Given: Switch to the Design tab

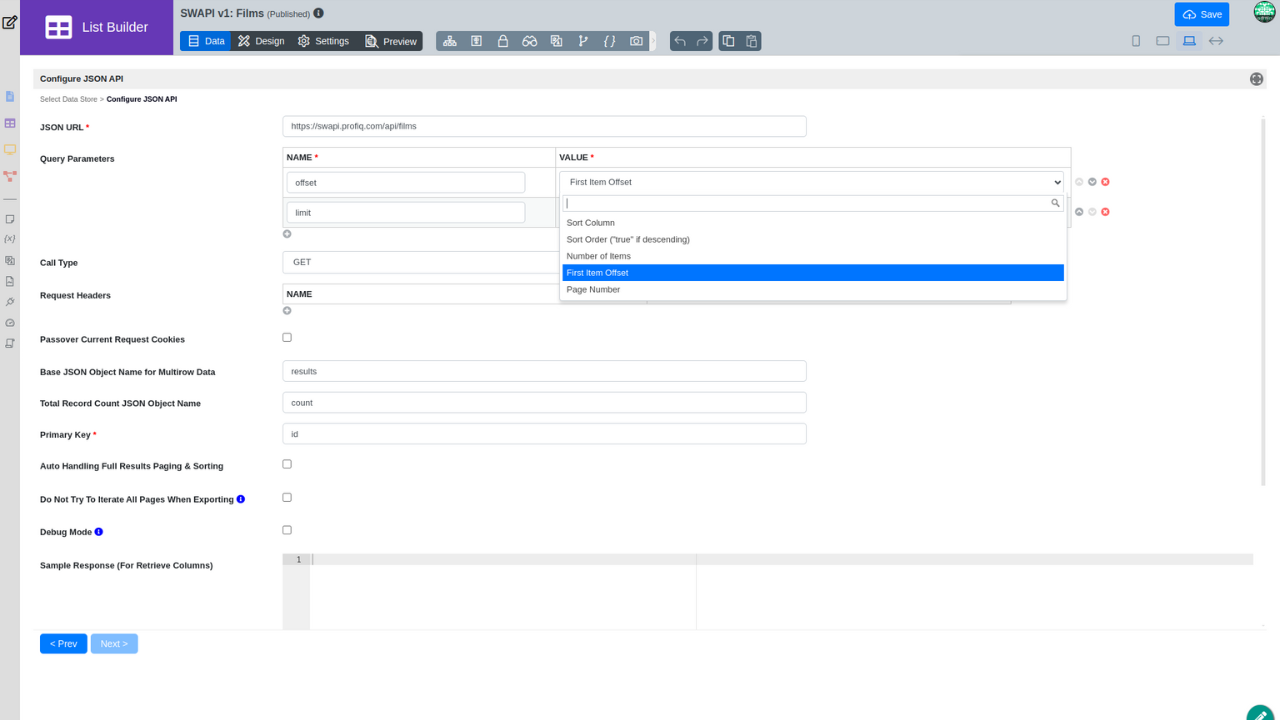Looking at the screenshot, I should pyautogui.click(x=260, y=41).
